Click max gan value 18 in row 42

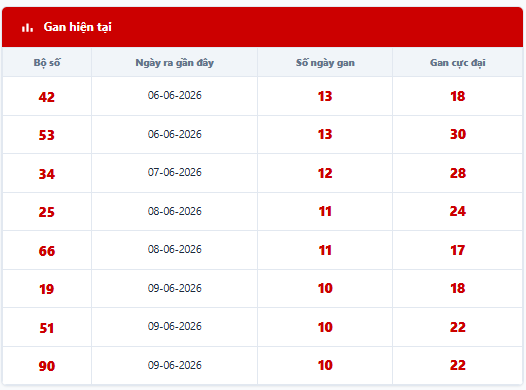[458, 96]
